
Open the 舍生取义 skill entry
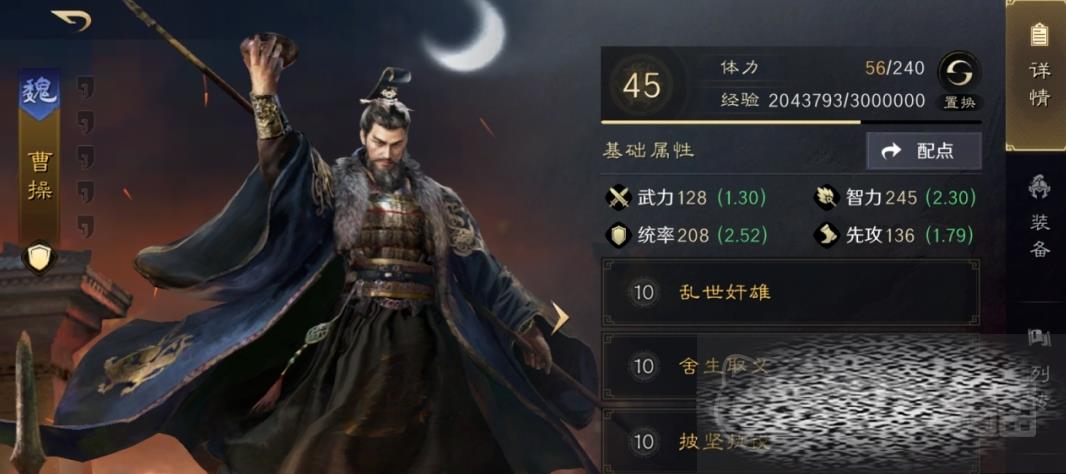(791, 367)
